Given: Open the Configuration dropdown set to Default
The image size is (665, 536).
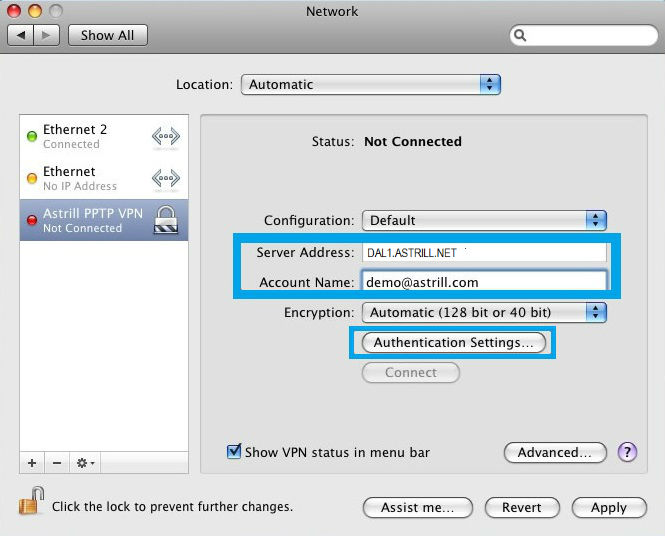Looking at the screenshot, I should 484,221.
